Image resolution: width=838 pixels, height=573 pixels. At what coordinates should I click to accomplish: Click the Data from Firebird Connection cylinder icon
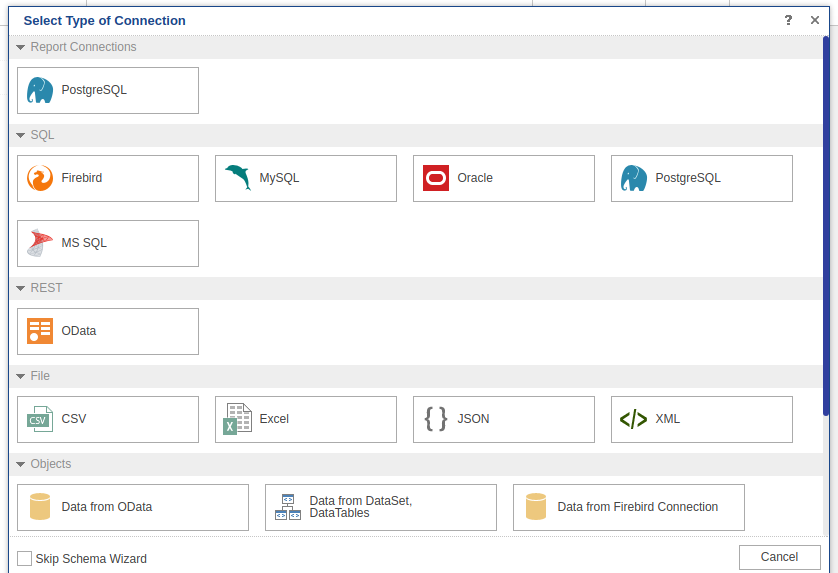[536, 507]
